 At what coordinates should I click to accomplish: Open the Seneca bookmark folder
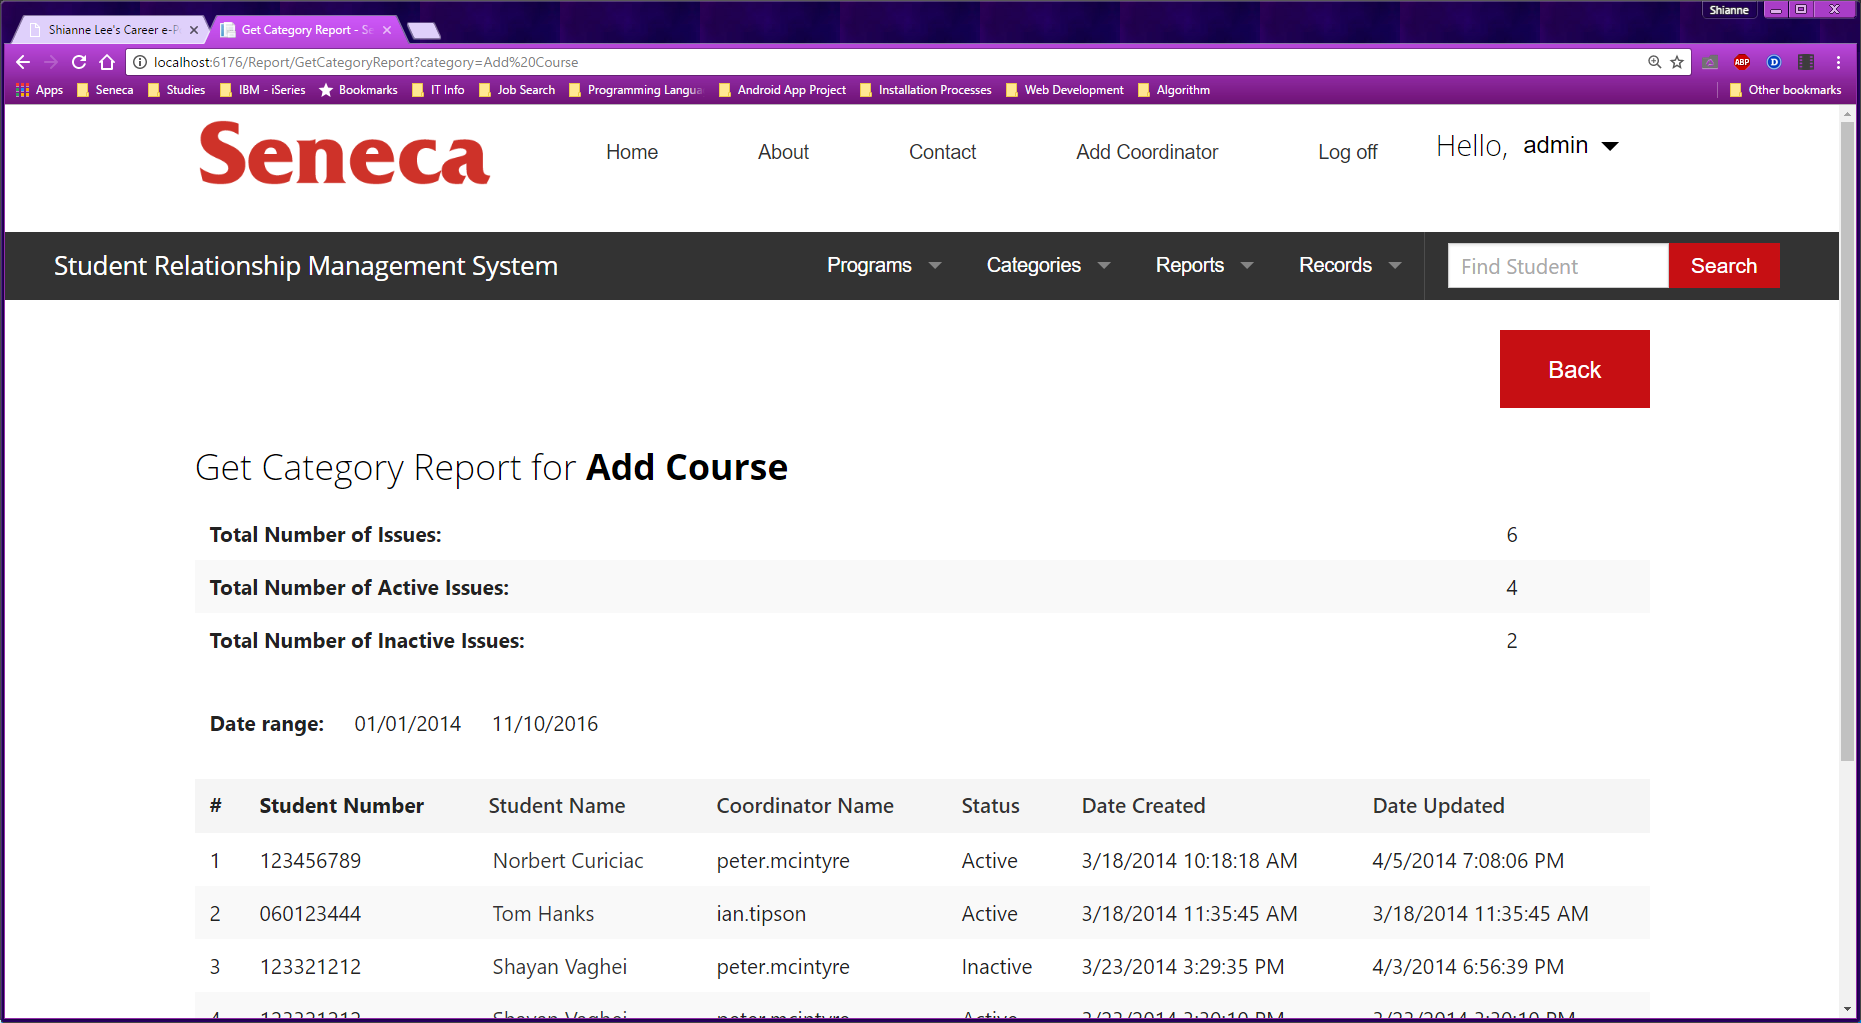[105, 90]
